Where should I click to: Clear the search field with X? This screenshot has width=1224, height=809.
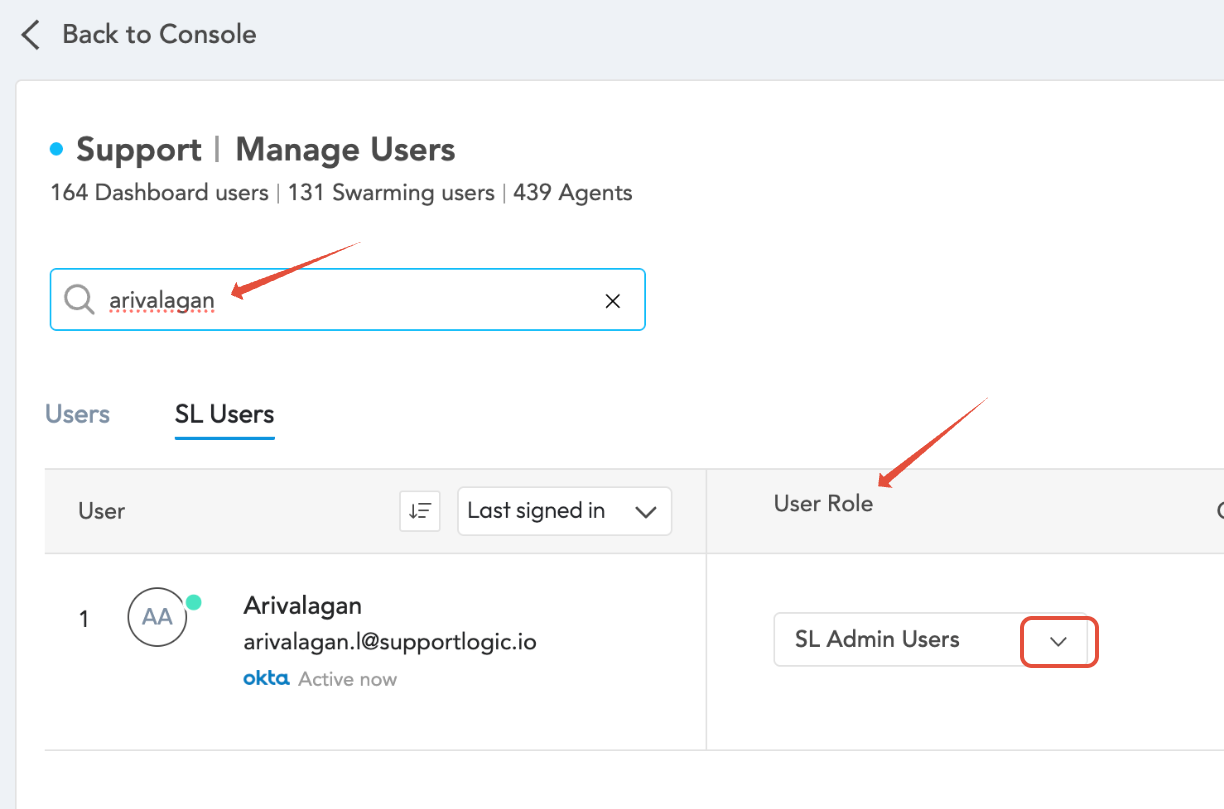click(x=613, y=300)
